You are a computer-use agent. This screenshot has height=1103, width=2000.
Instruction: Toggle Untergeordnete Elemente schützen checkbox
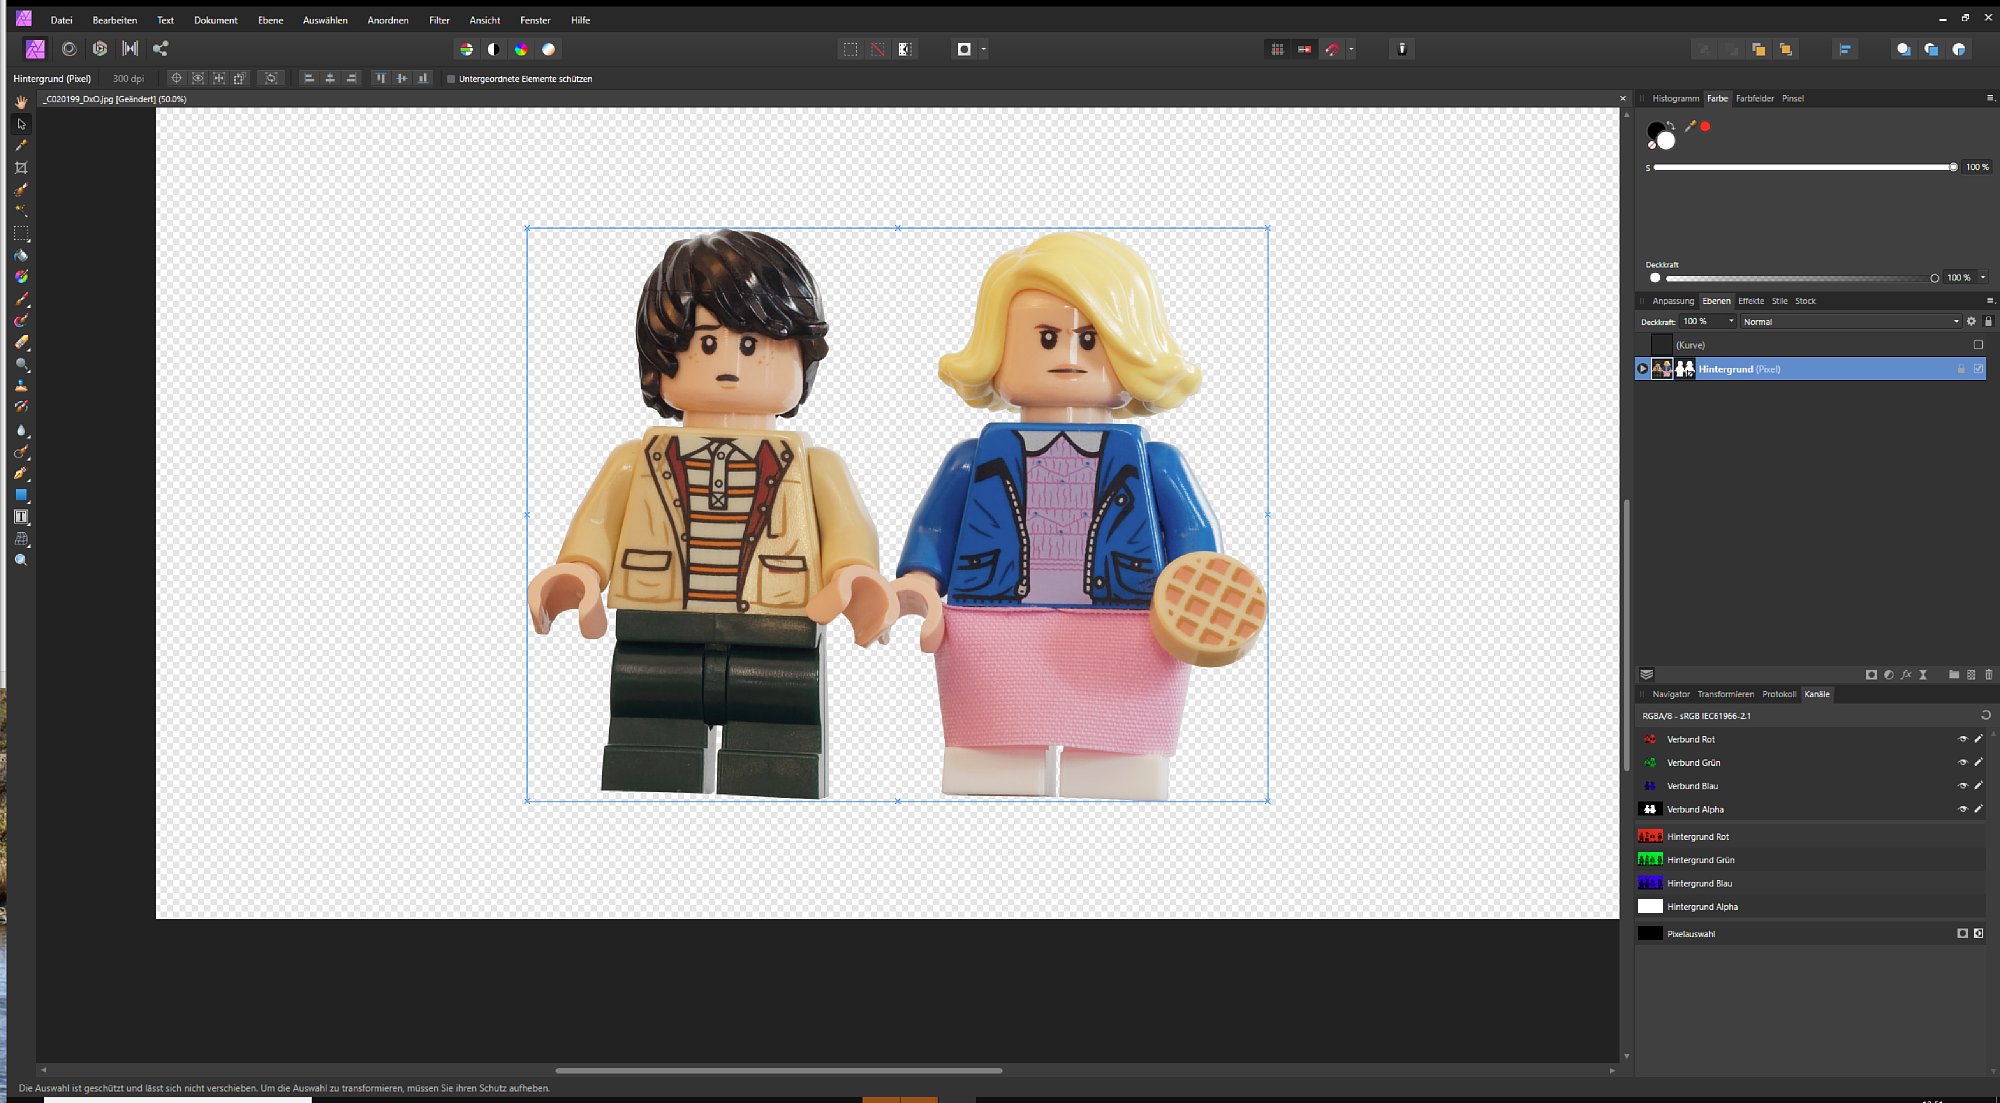pyautogui.click(x=451, y=79)
